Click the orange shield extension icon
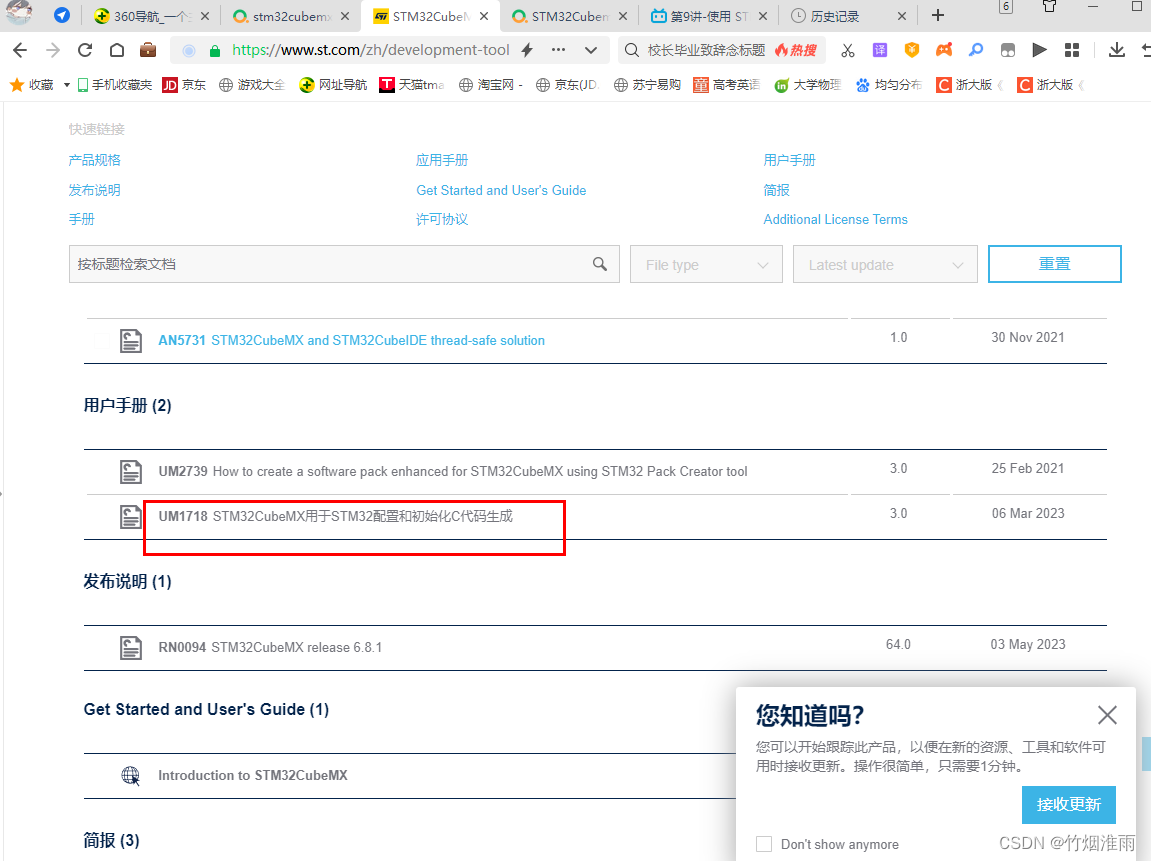This screenshot has width=1151, height=861. [x=912, y=50]
